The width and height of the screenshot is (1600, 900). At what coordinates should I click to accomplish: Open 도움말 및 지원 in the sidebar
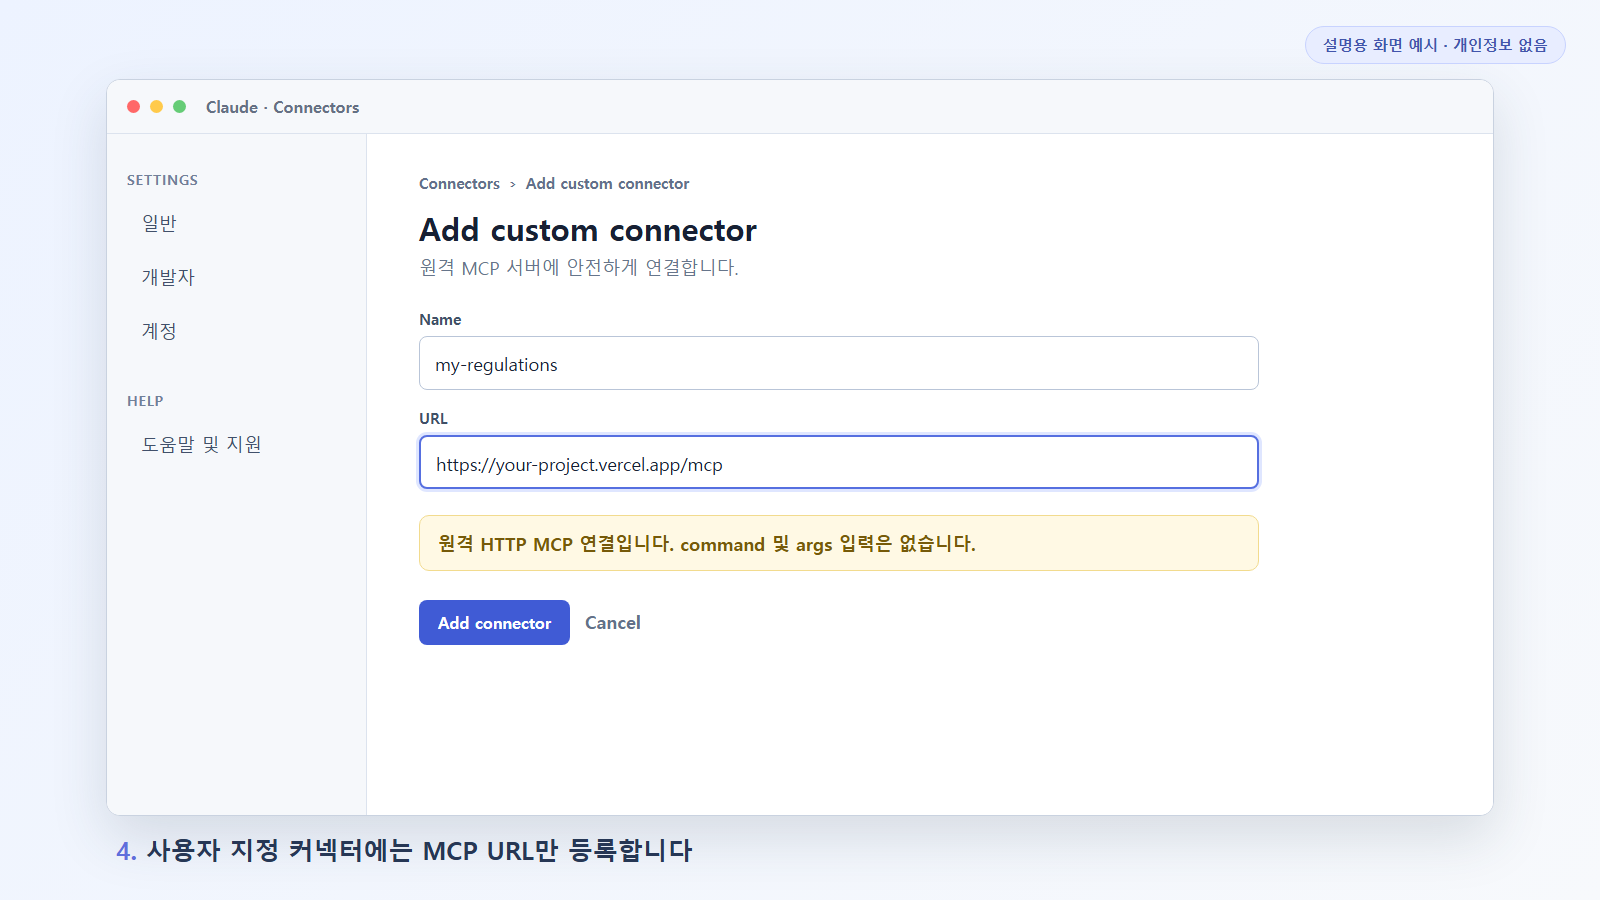tap(201, 444)
